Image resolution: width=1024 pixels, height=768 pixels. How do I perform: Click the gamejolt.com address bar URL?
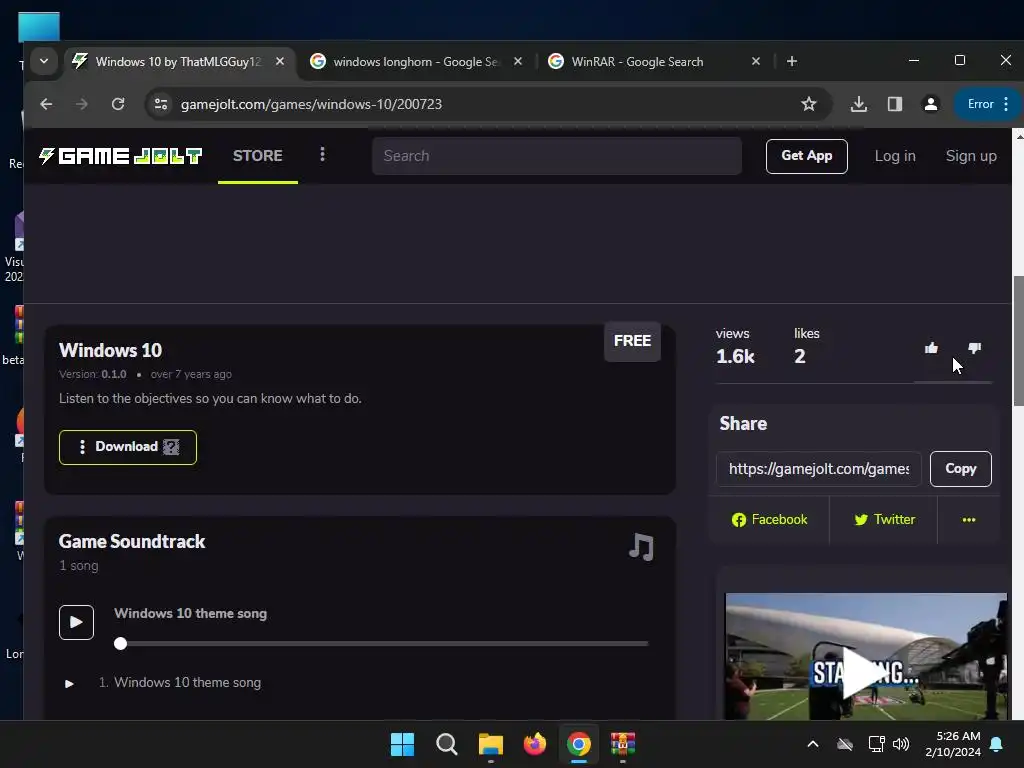point(312,104)
